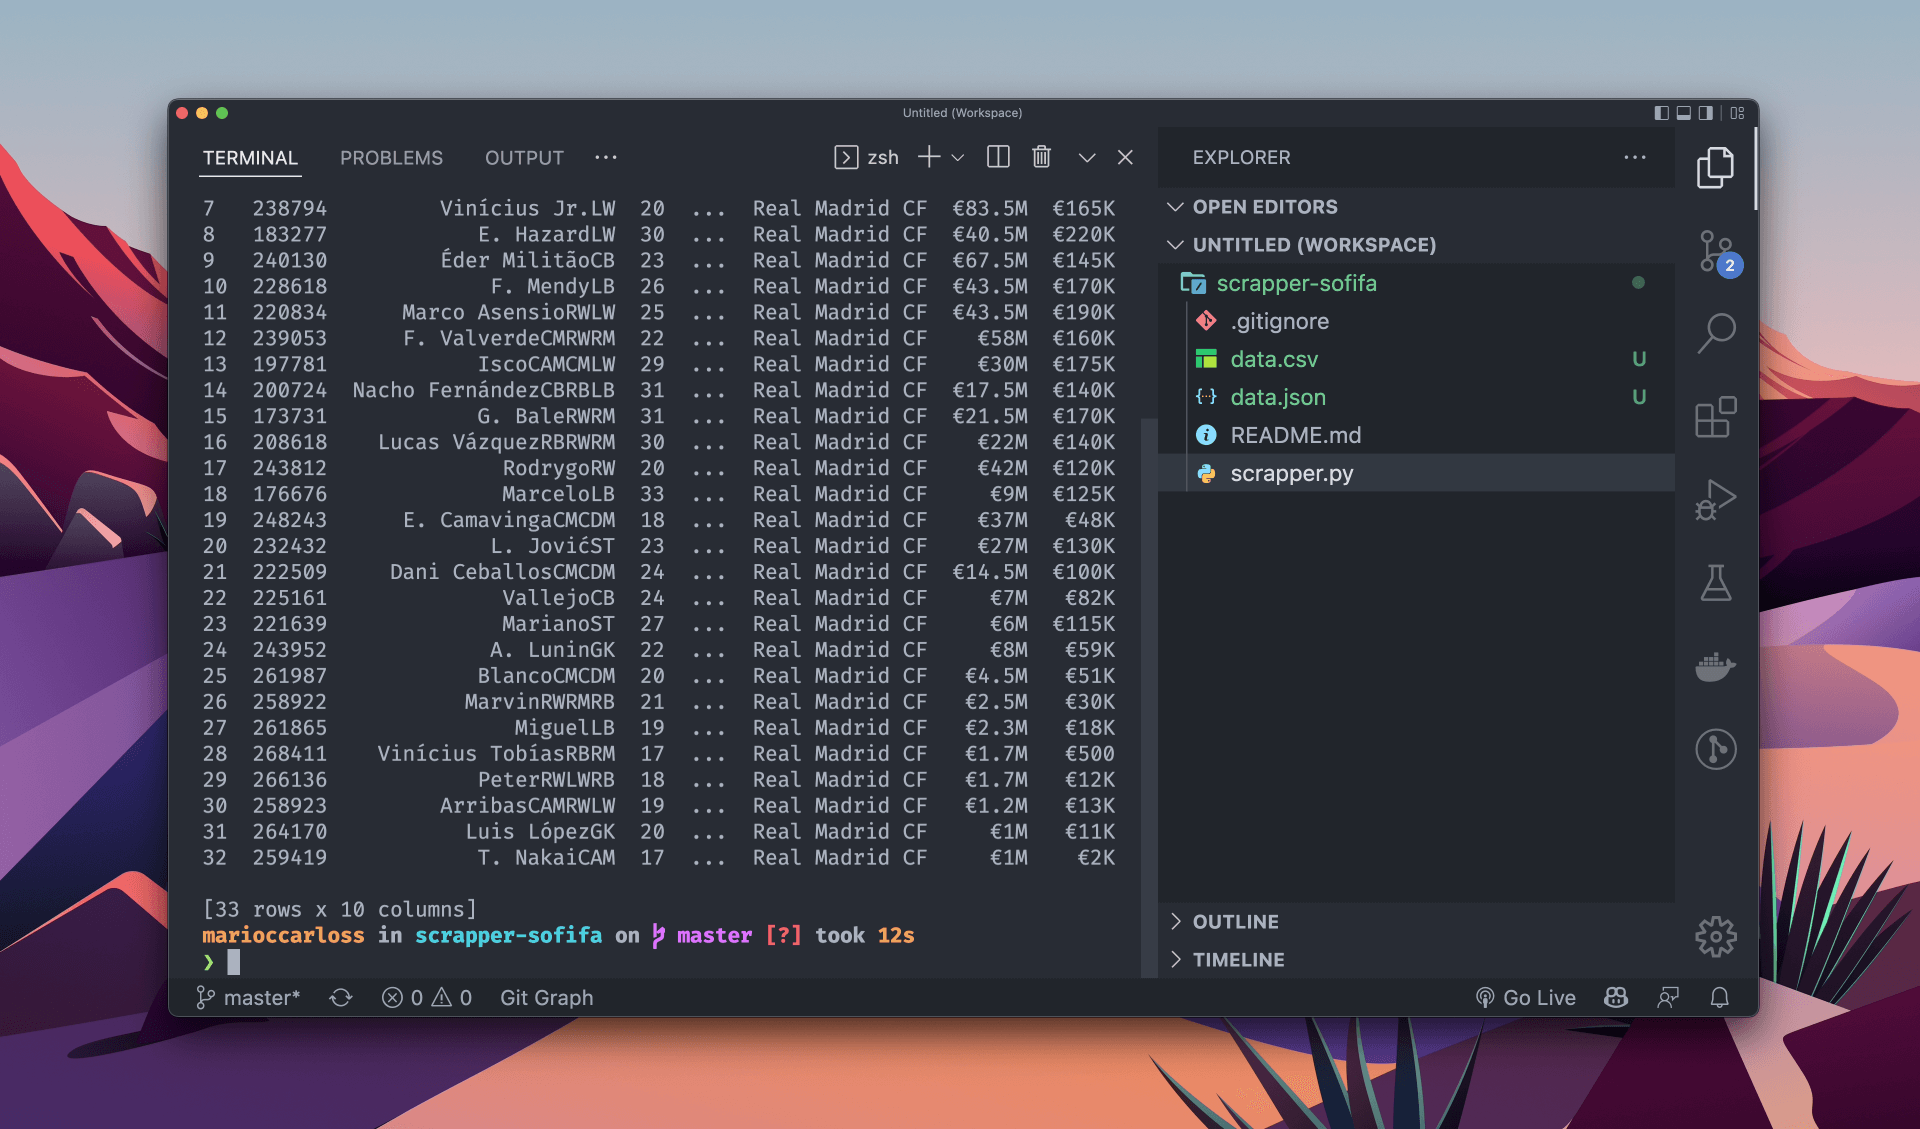The image size is (1920, 1129).
Task: Open the Testing flask view
Action: click(1716, 583)
